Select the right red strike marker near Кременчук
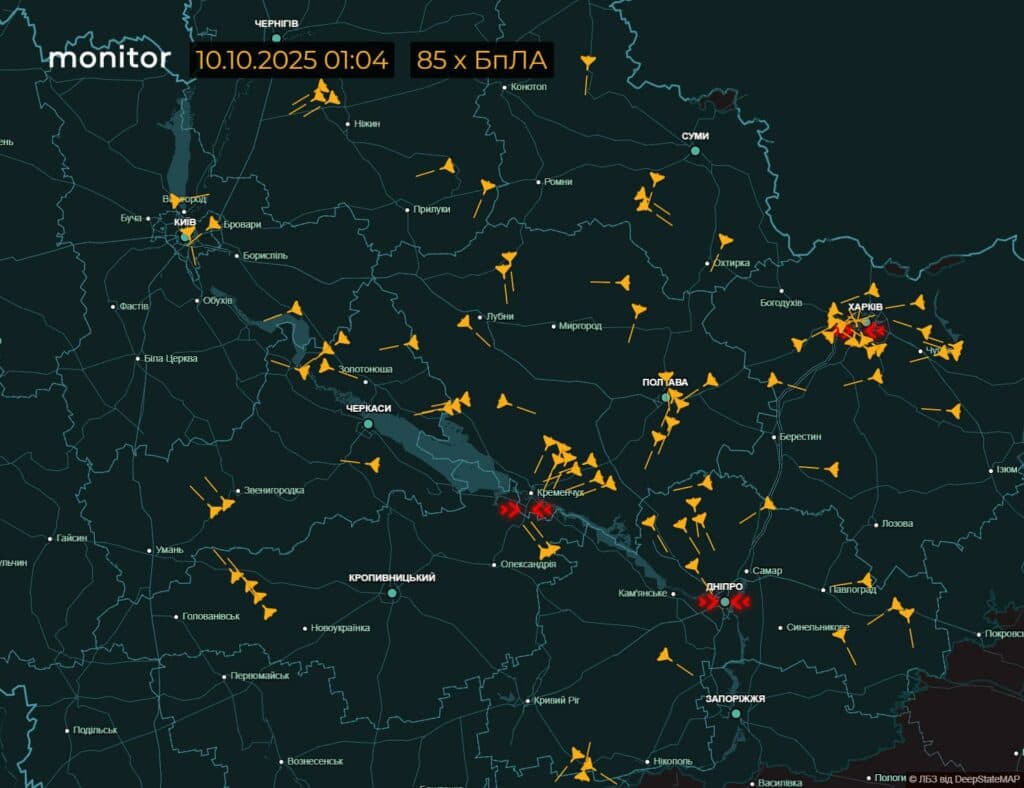This screenshot has width=1024, height=788. (541, 509)
